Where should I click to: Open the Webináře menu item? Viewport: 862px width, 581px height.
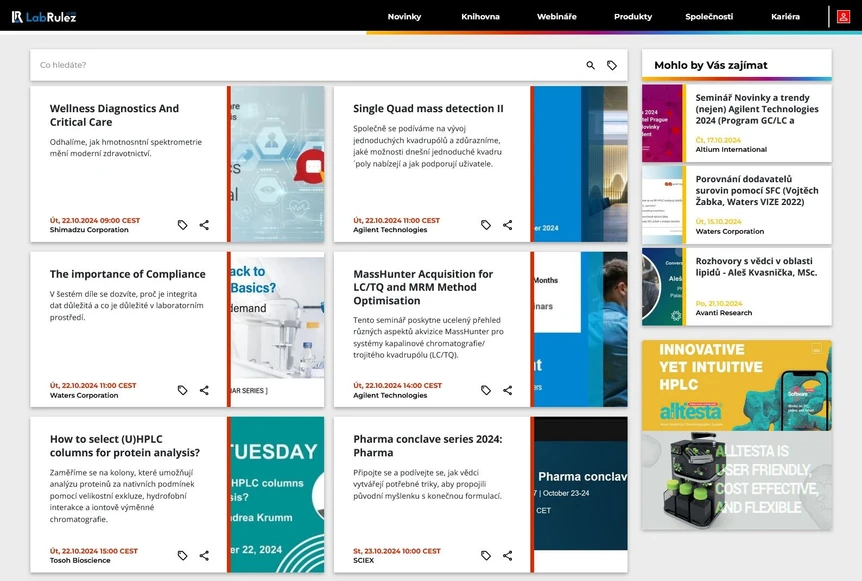pos(556,17)
